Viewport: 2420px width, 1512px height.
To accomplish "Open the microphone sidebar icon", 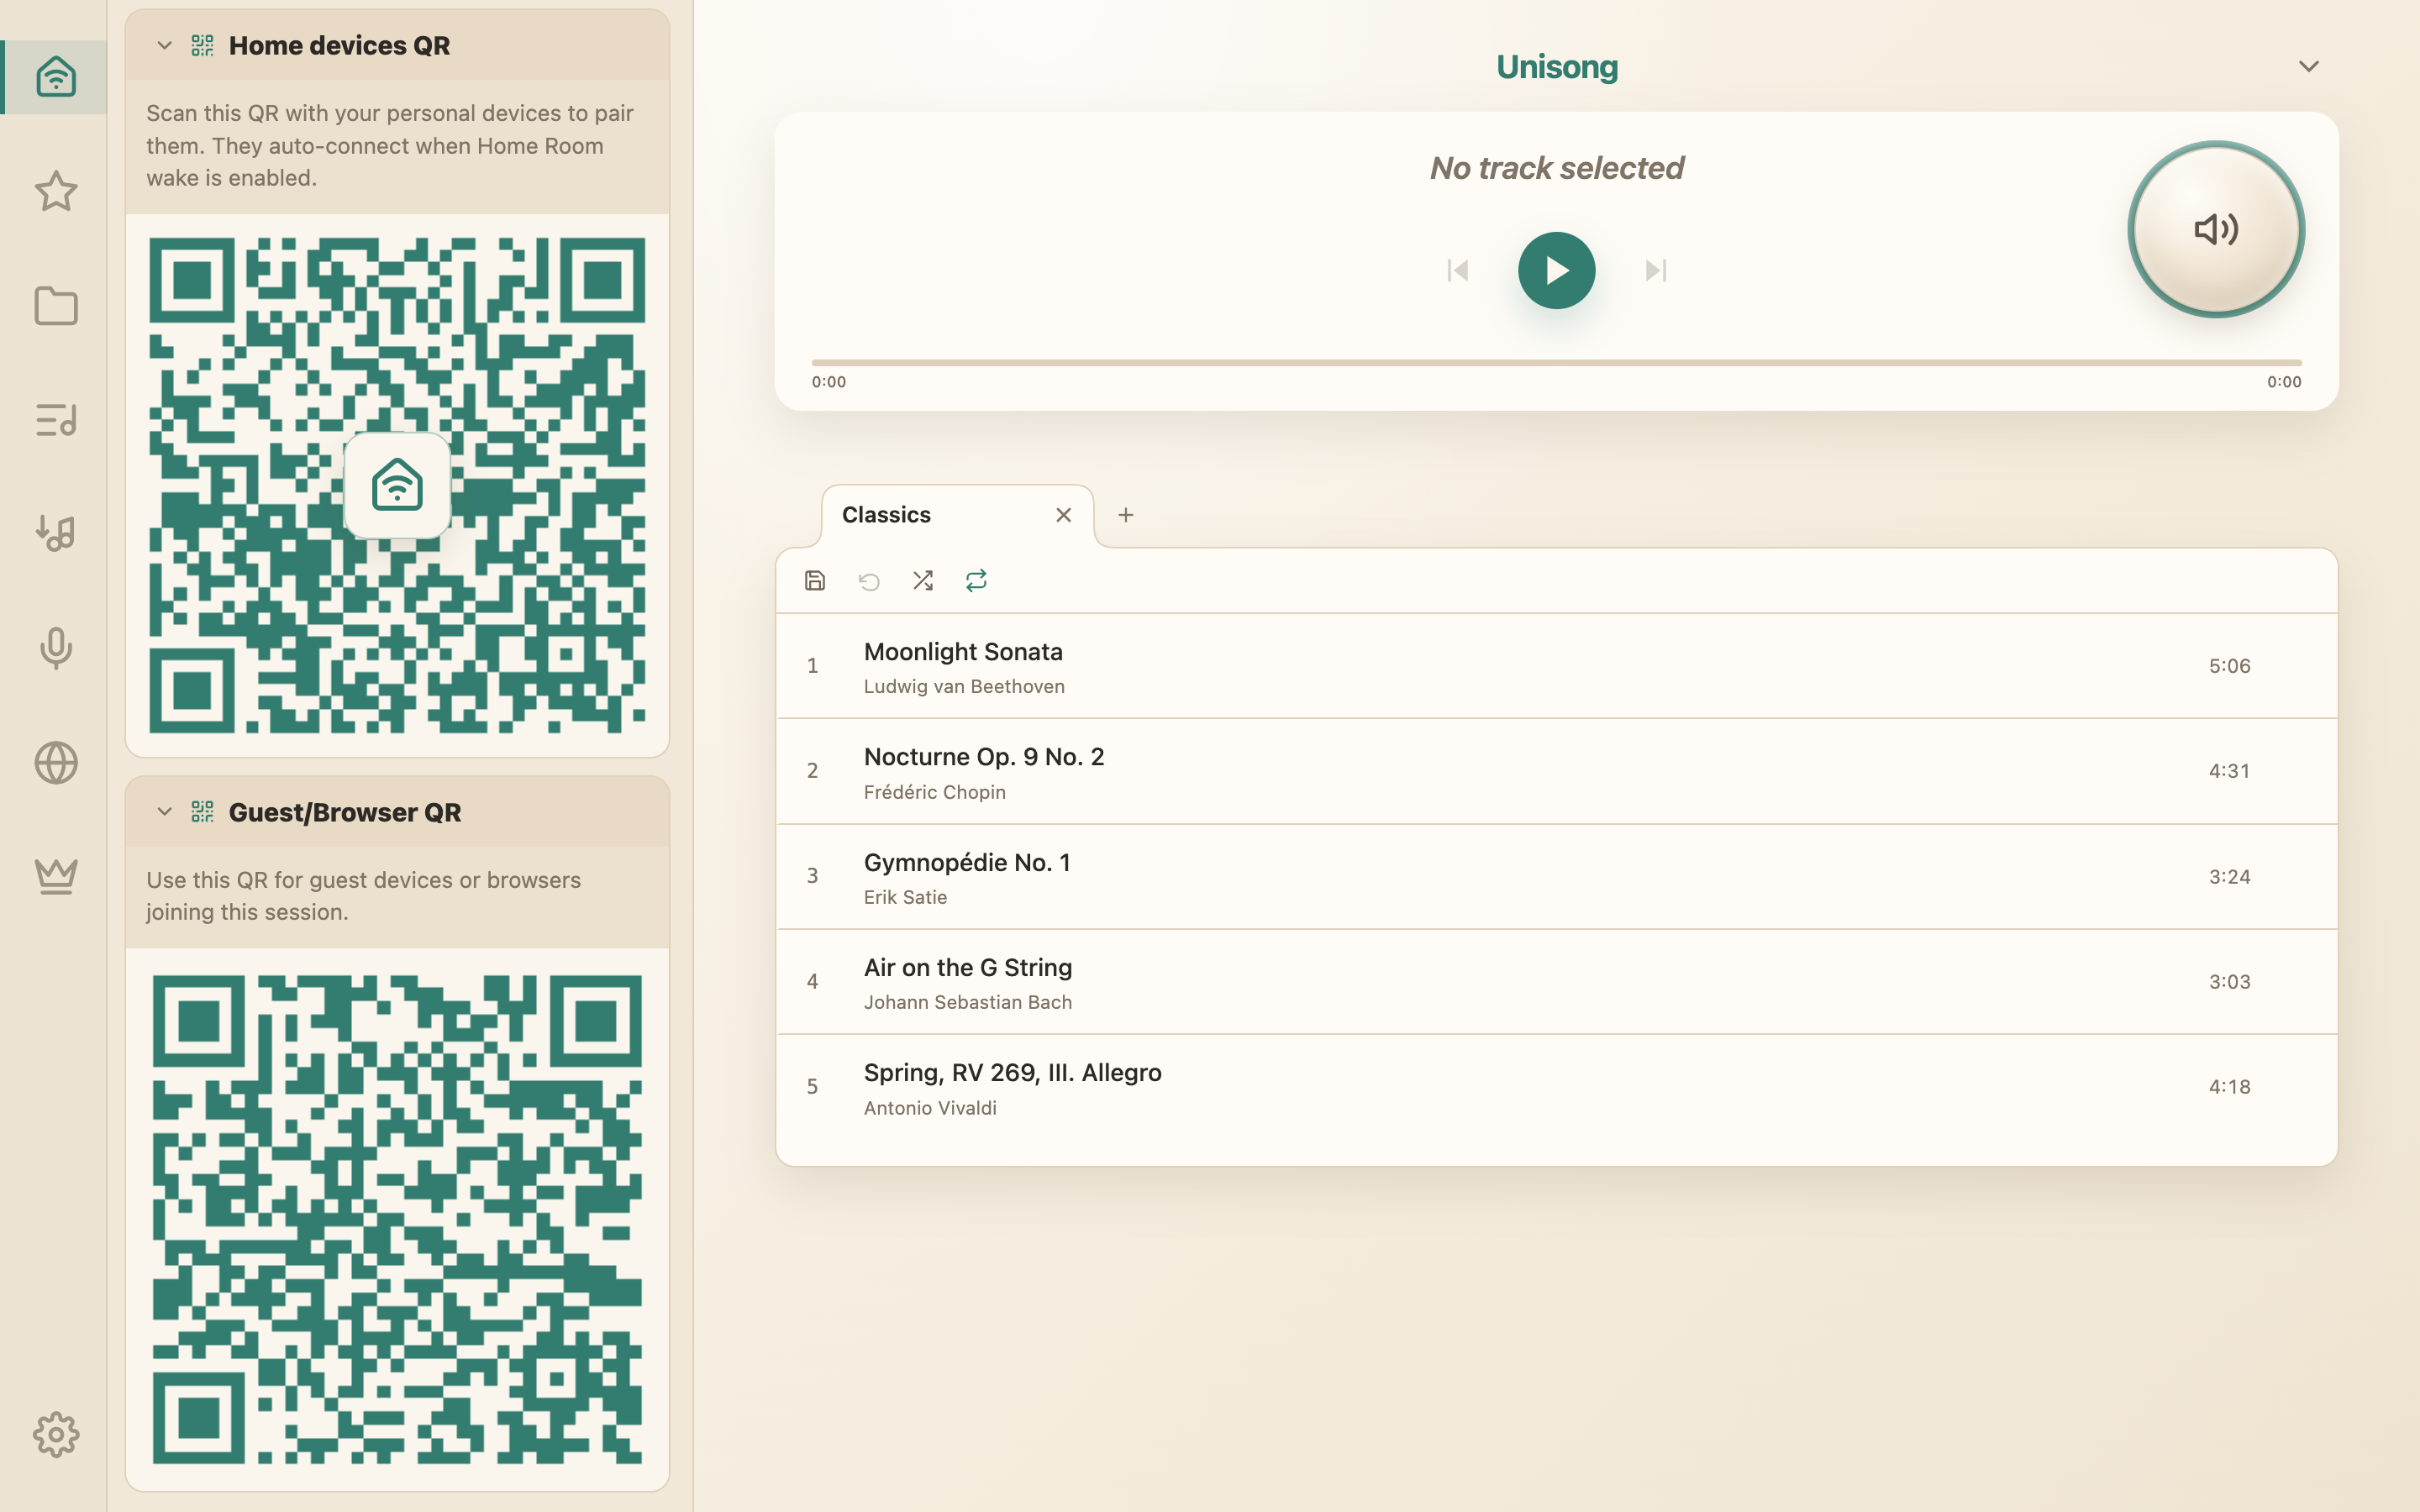I will 56,648.
